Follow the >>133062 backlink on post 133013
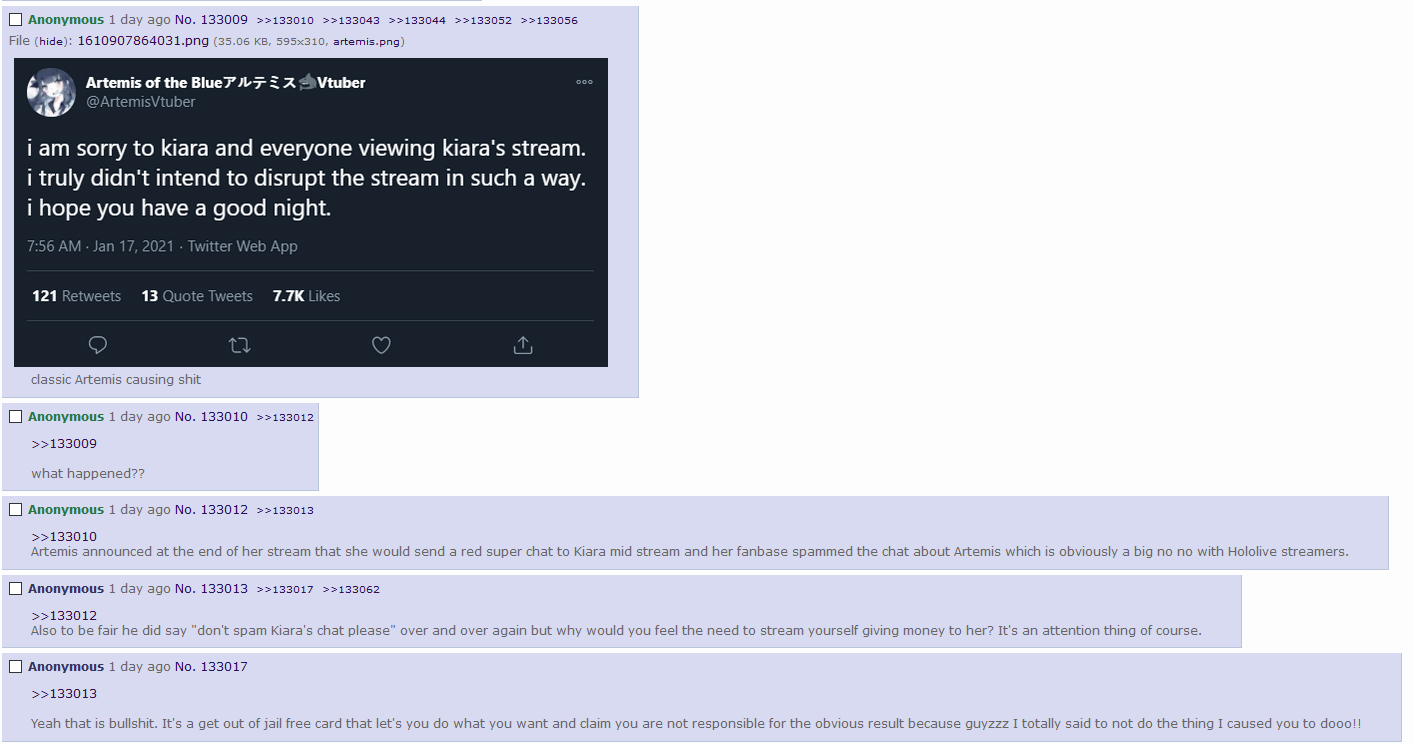Viewport: 1414px width, 745px height. click(351, 589)
